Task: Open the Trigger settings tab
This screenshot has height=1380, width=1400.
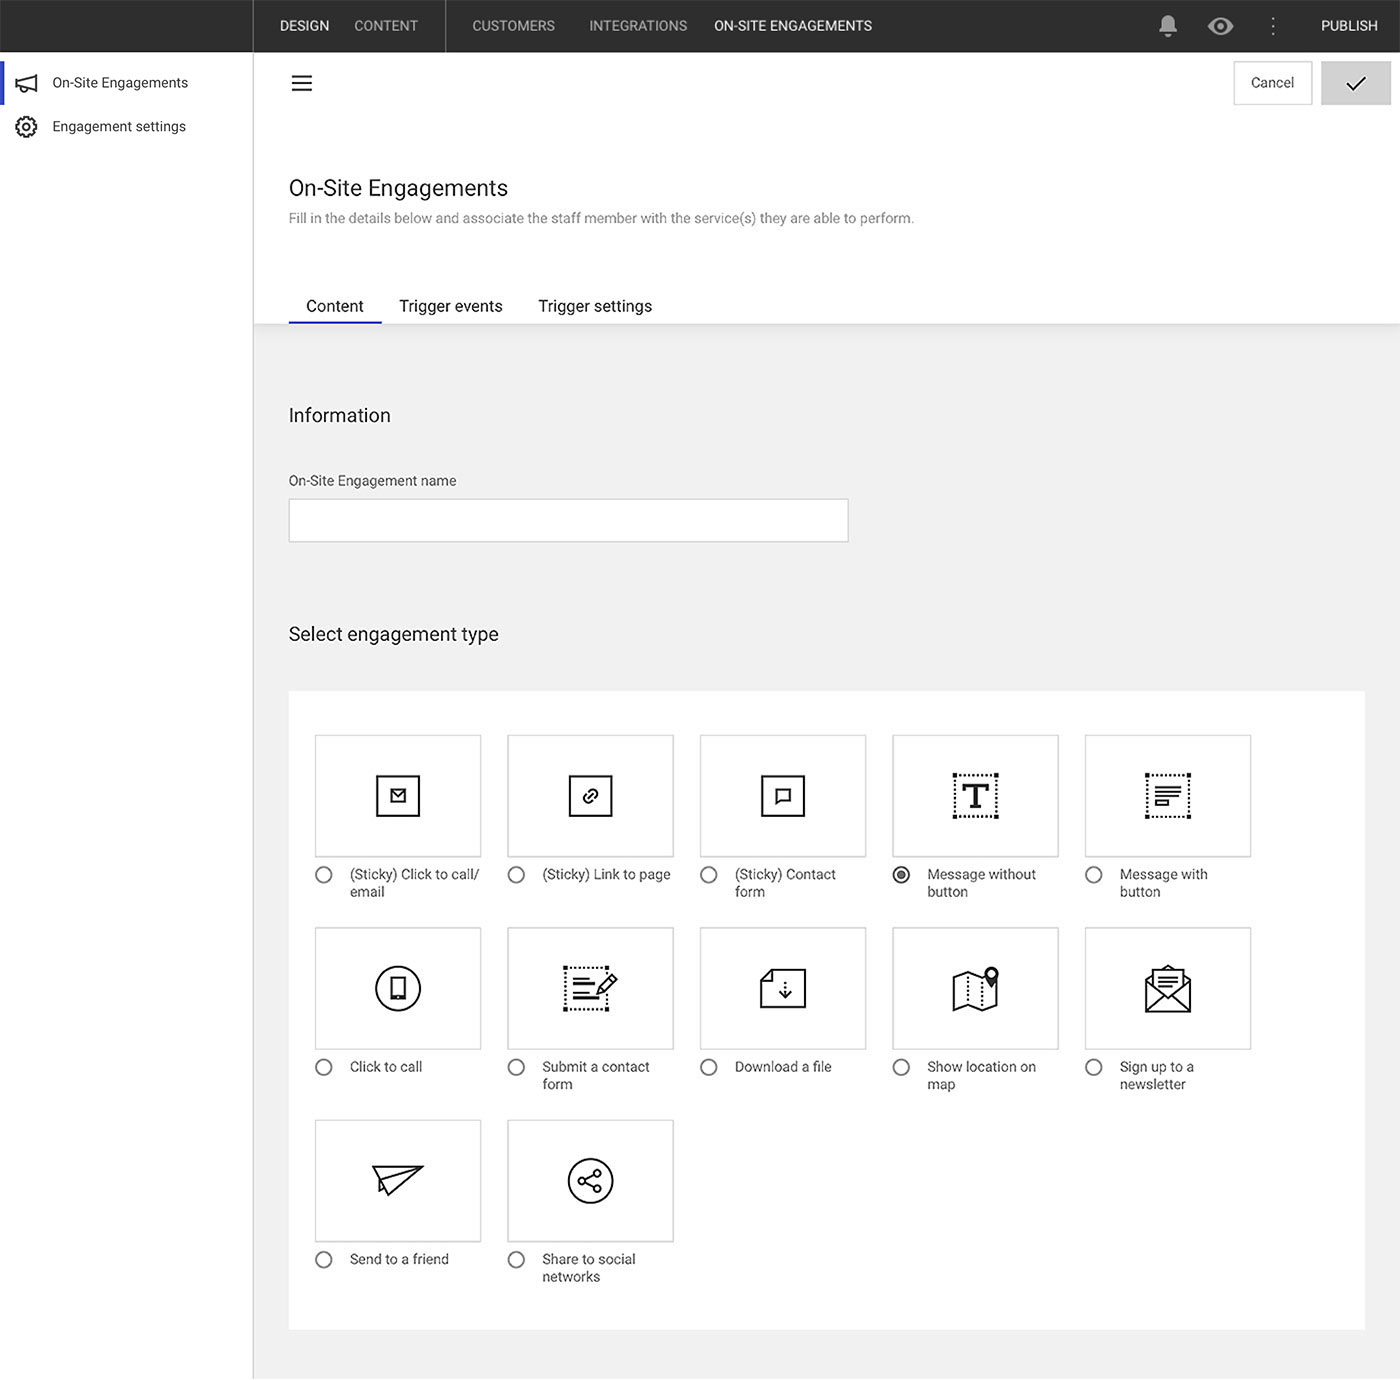Action: 594,306
